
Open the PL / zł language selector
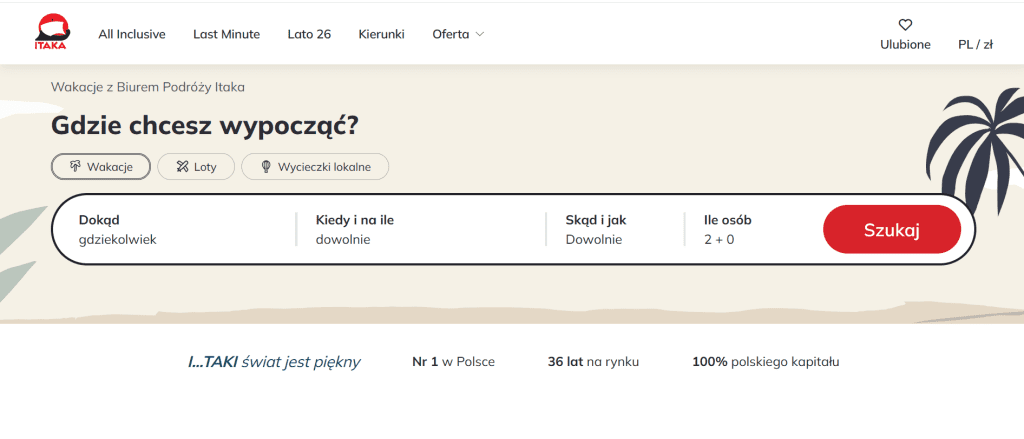click(975, 44)
